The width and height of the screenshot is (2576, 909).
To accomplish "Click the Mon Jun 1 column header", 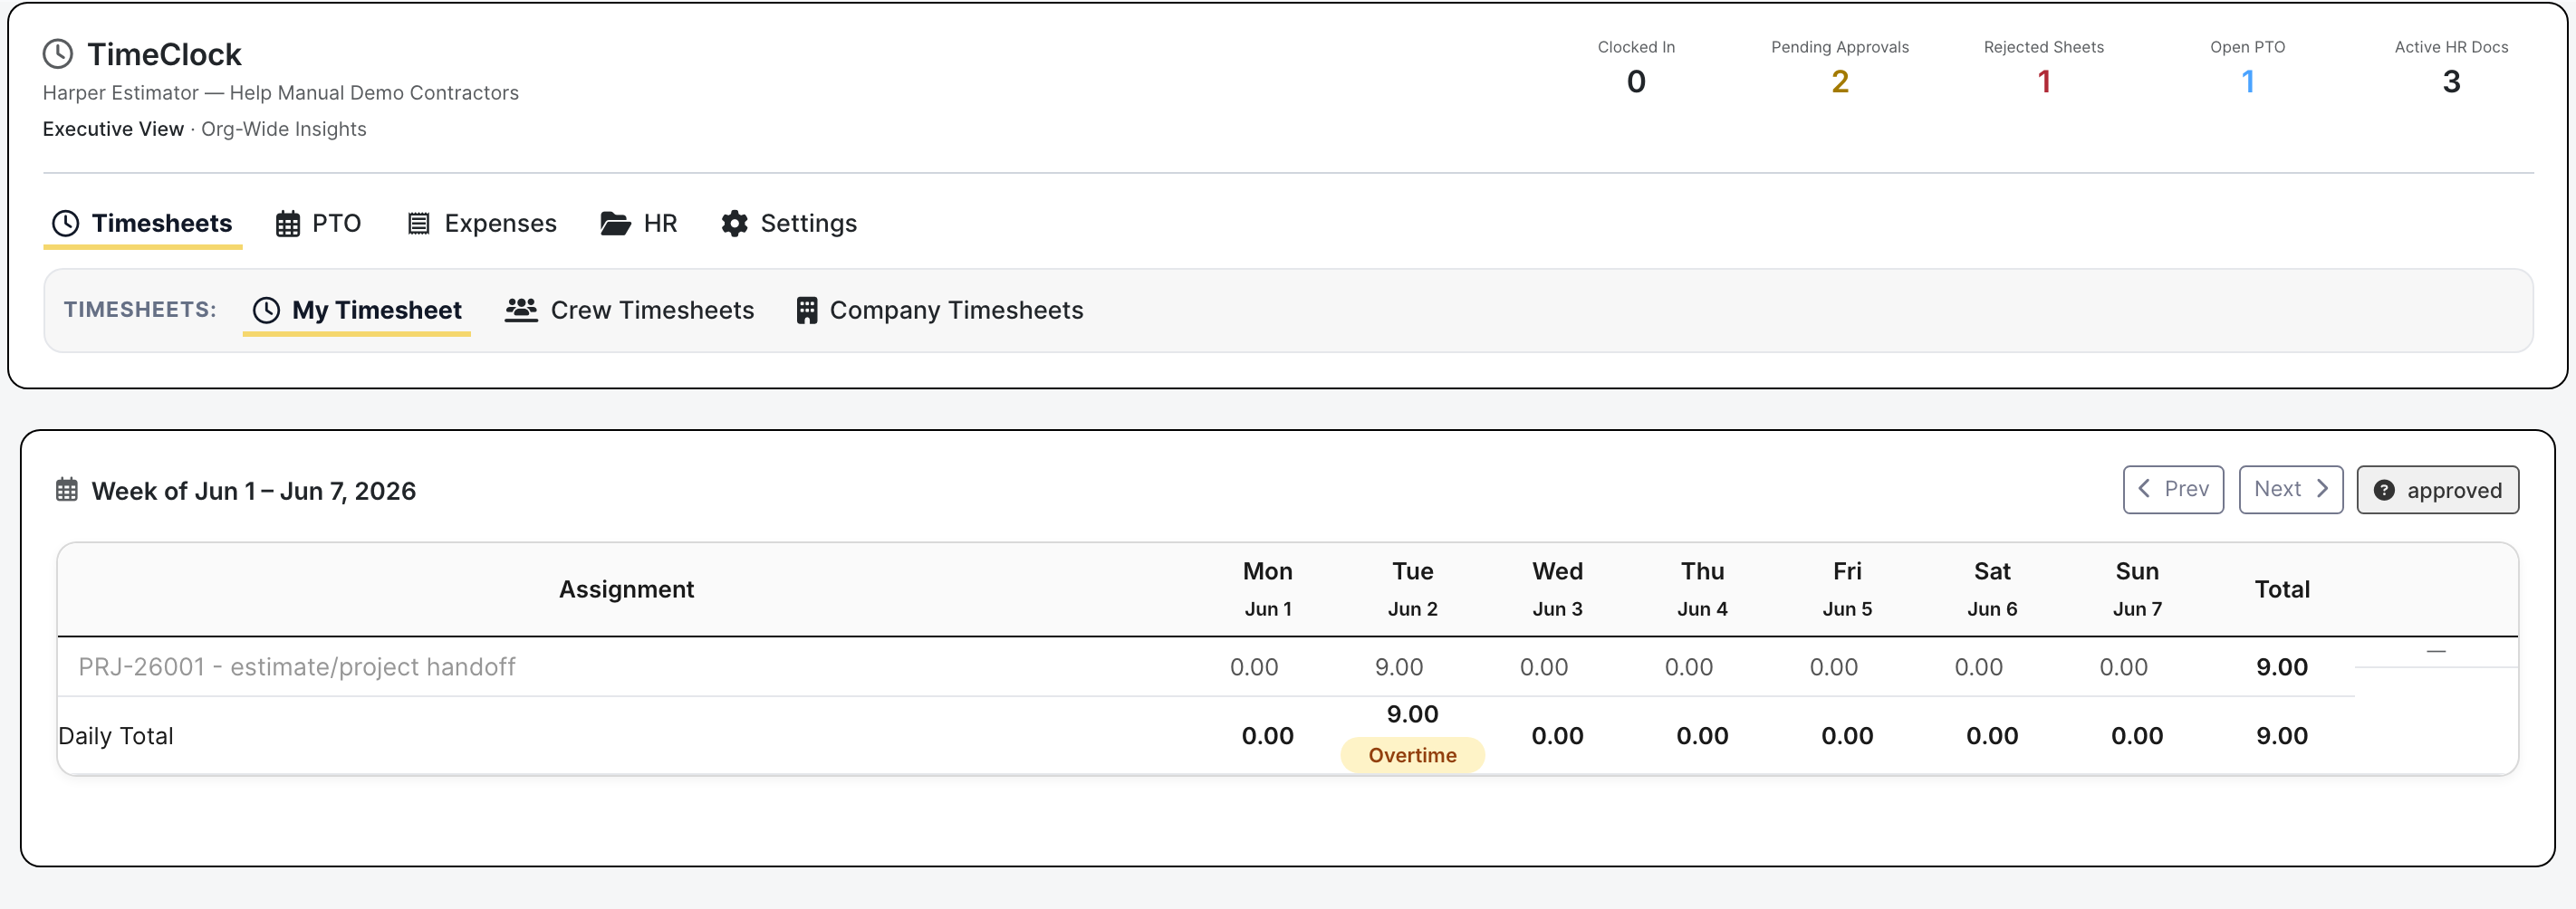I will [1268, 589].
